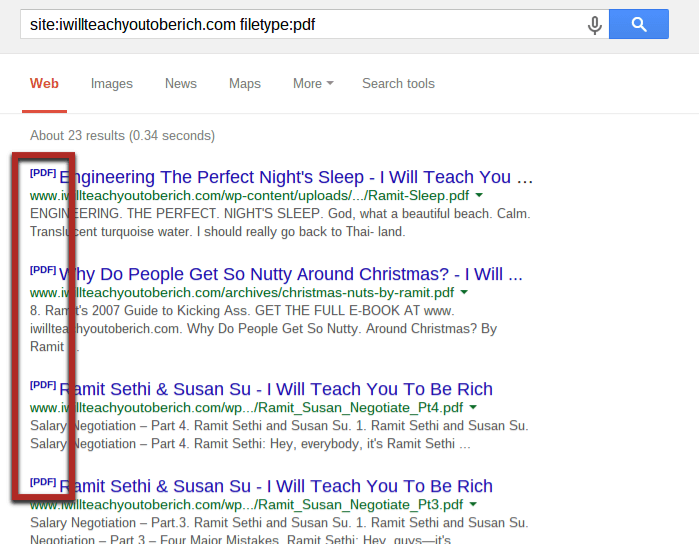This screenshot has width=699, height=544.
Task: Expand dropdown arrow next to Ramit_Susan_Negotiate_Pt4.pdf URL
Action: pos(473,407)
